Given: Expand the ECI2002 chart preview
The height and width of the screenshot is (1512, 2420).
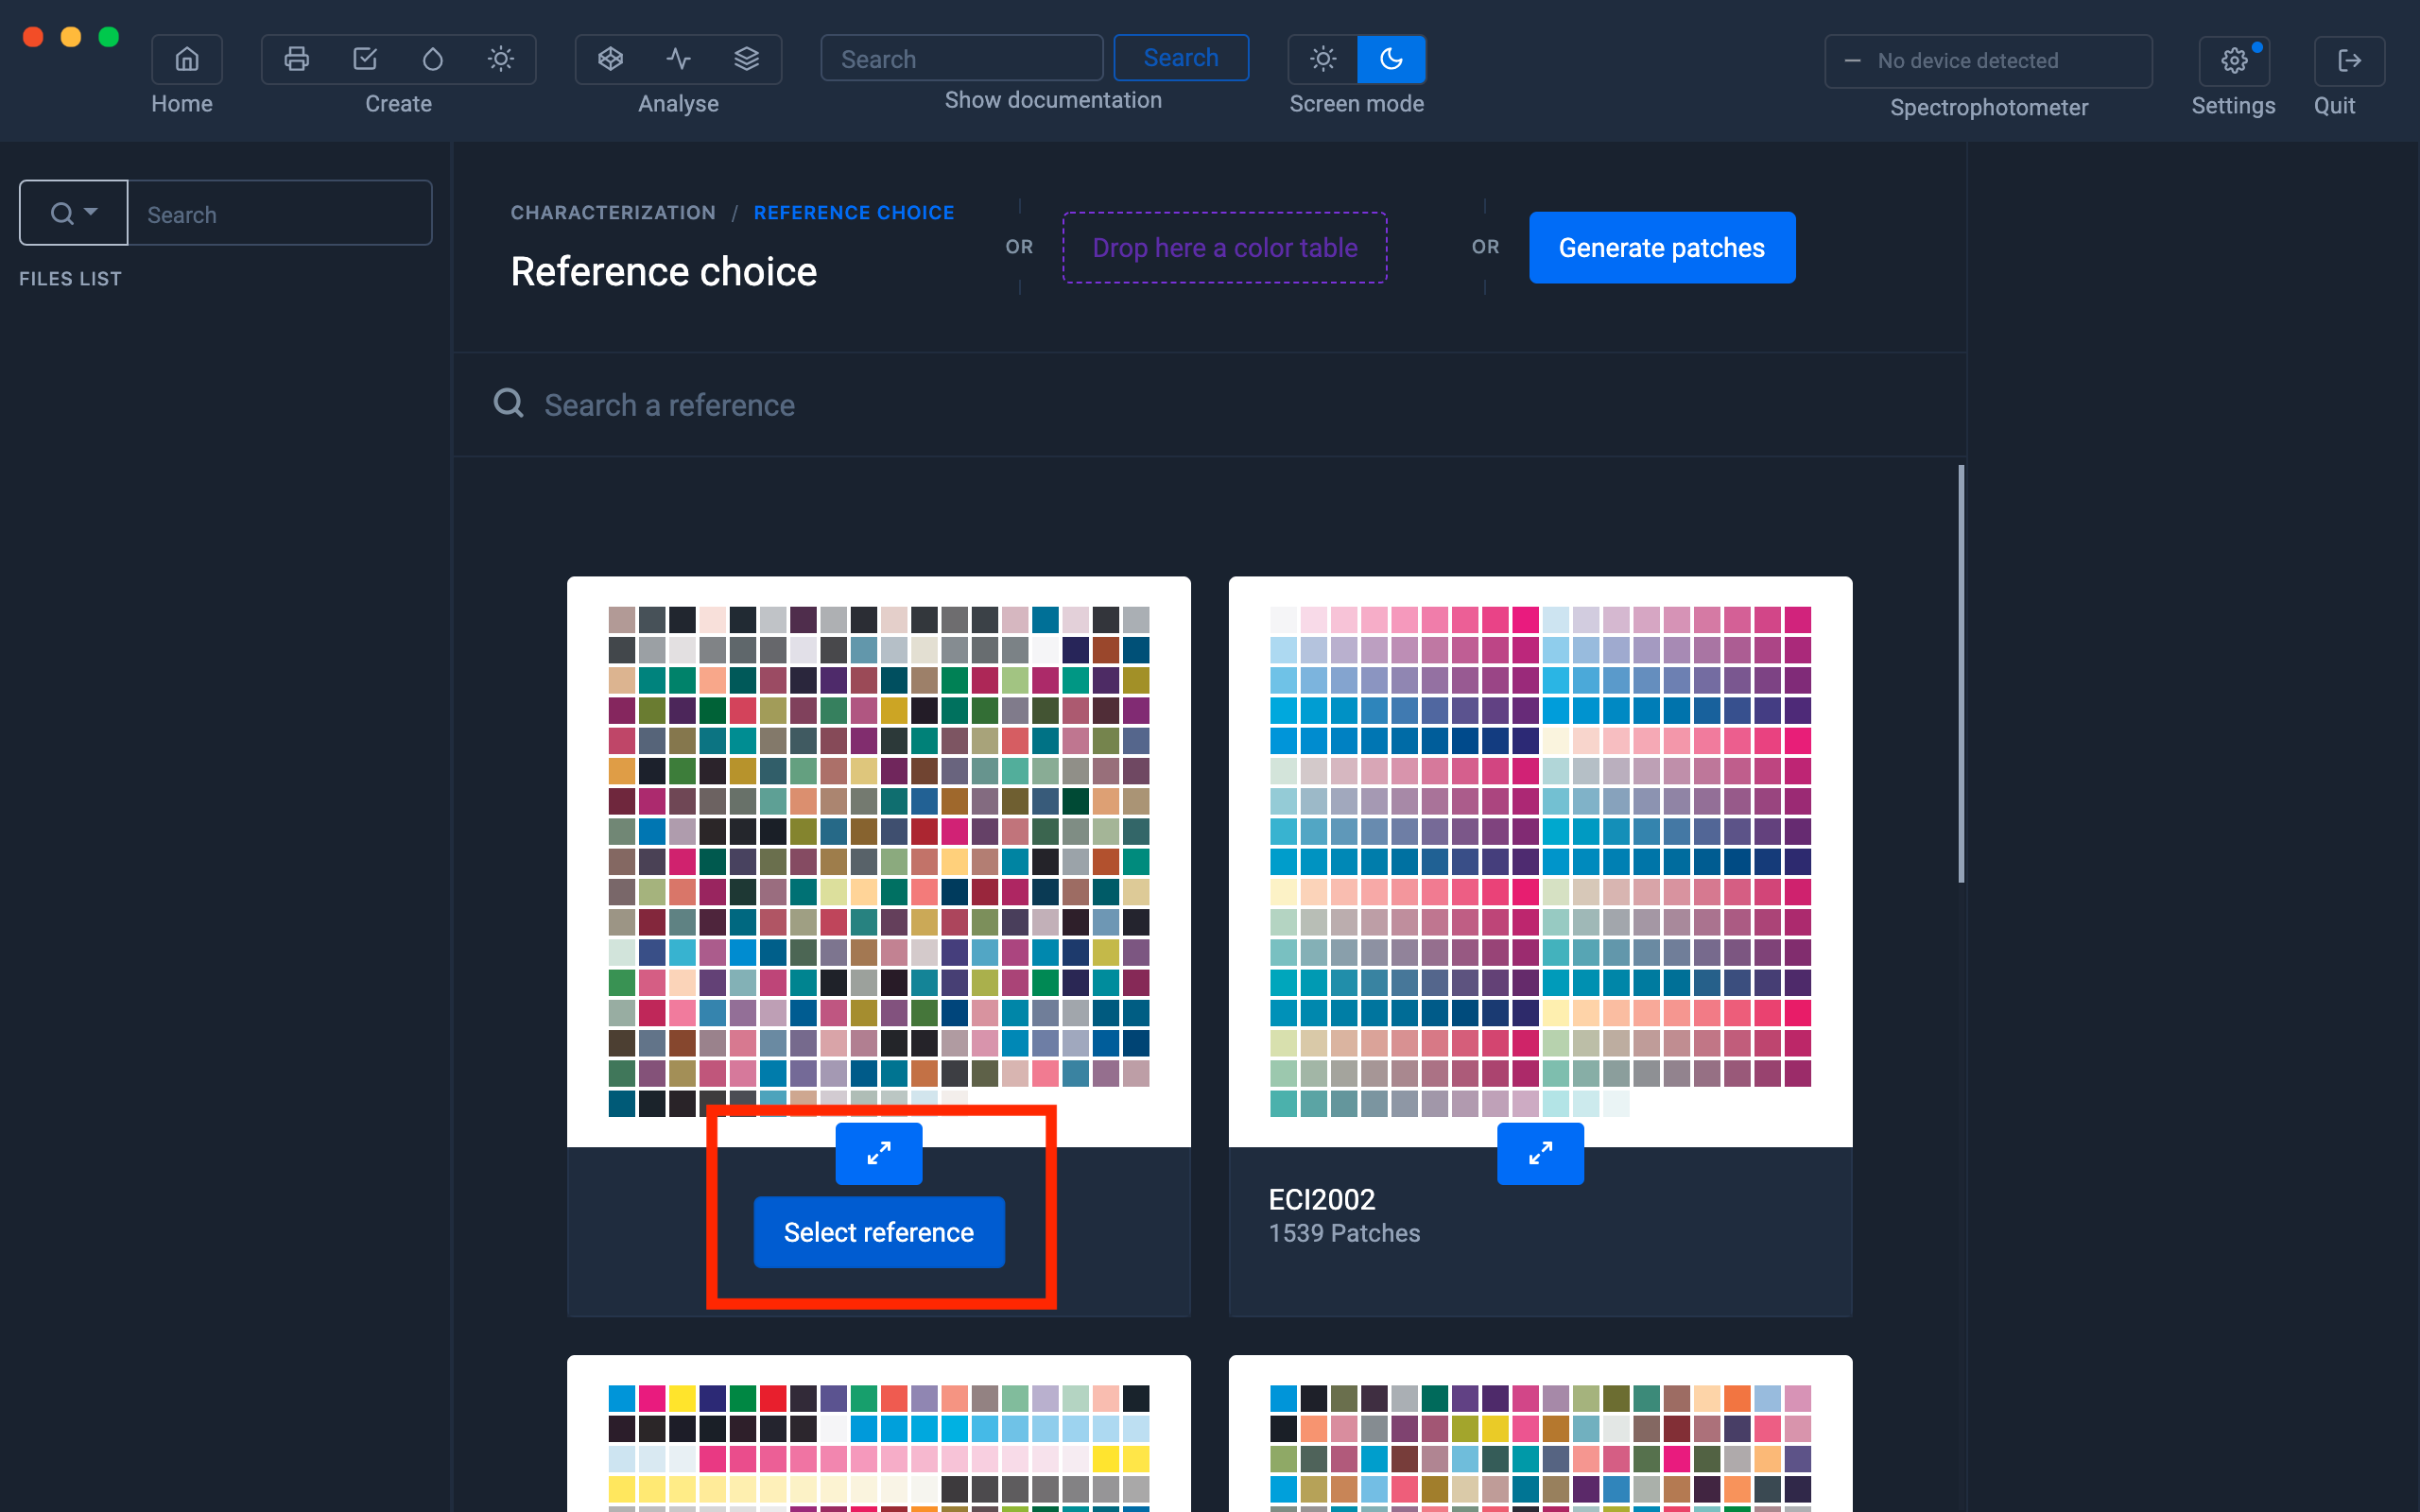Looking at the screenshot, I should 1540,1153.
